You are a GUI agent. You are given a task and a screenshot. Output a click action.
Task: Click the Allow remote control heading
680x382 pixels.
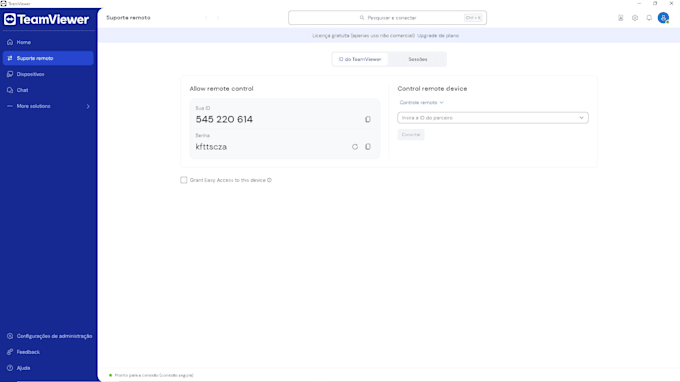coord(221,88)
